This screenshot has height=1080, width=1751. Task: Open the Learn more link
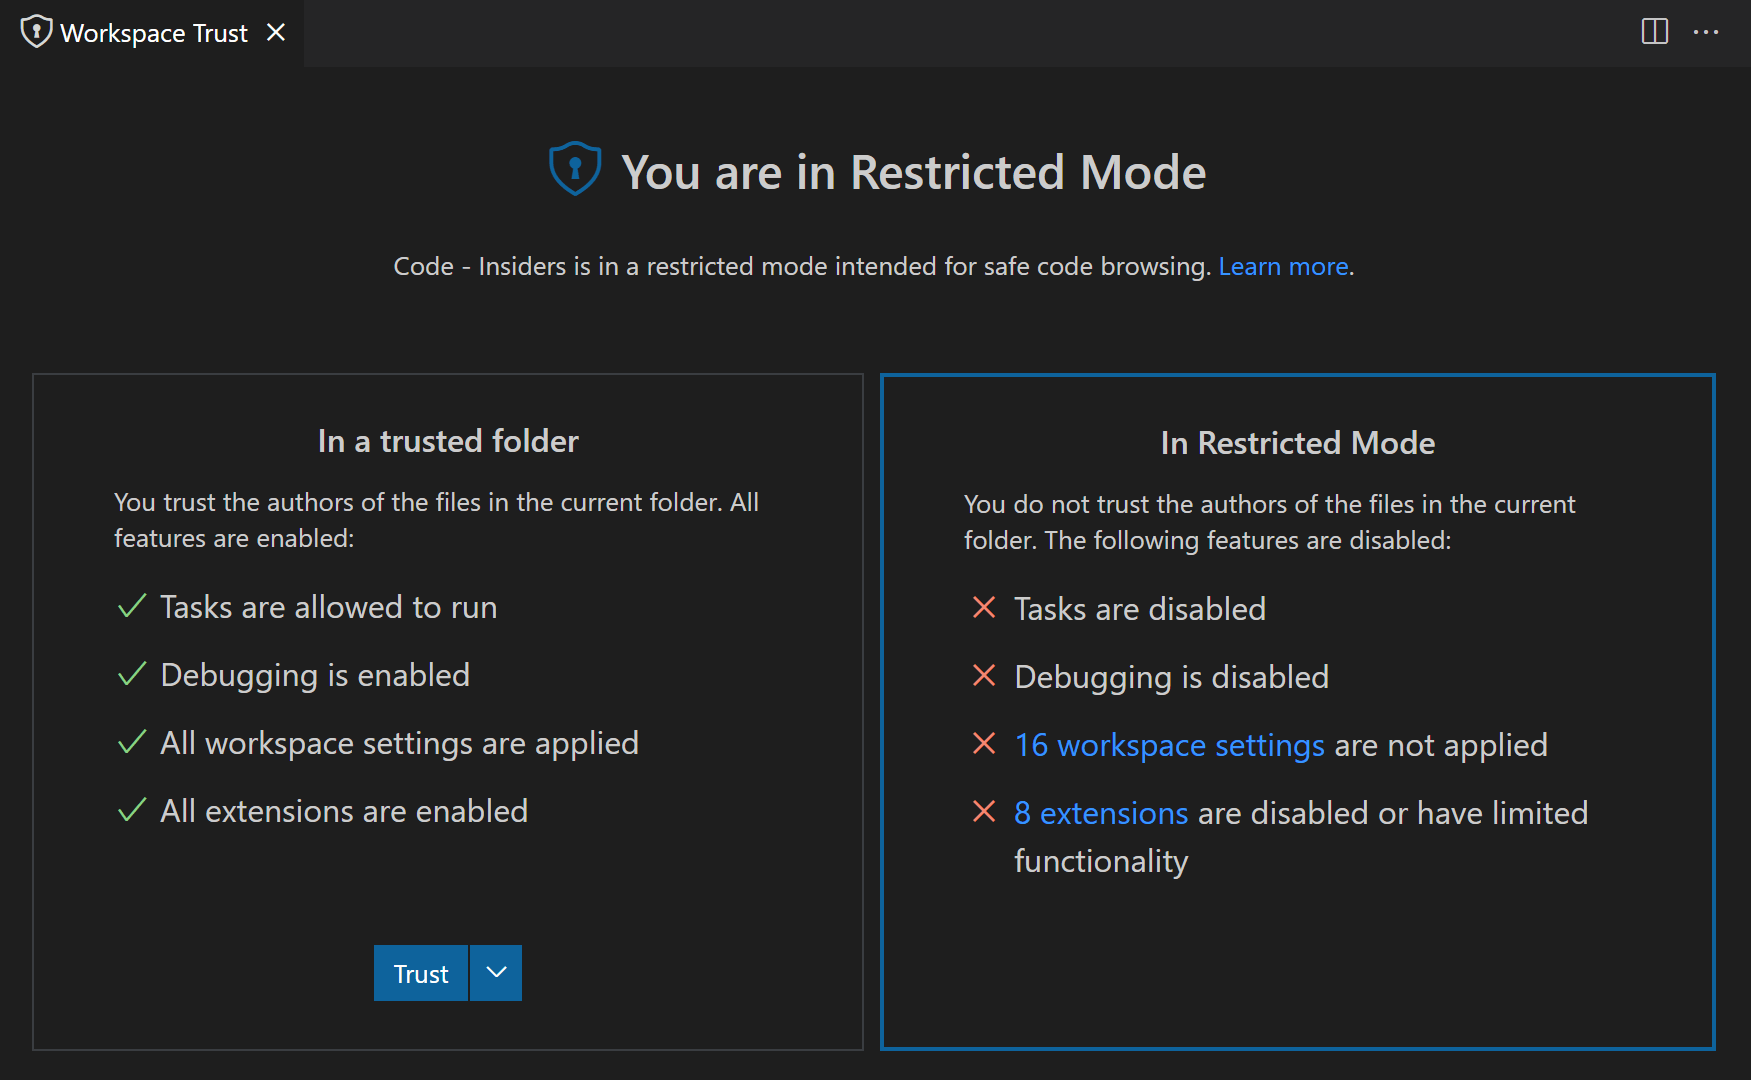(1283, 266)
